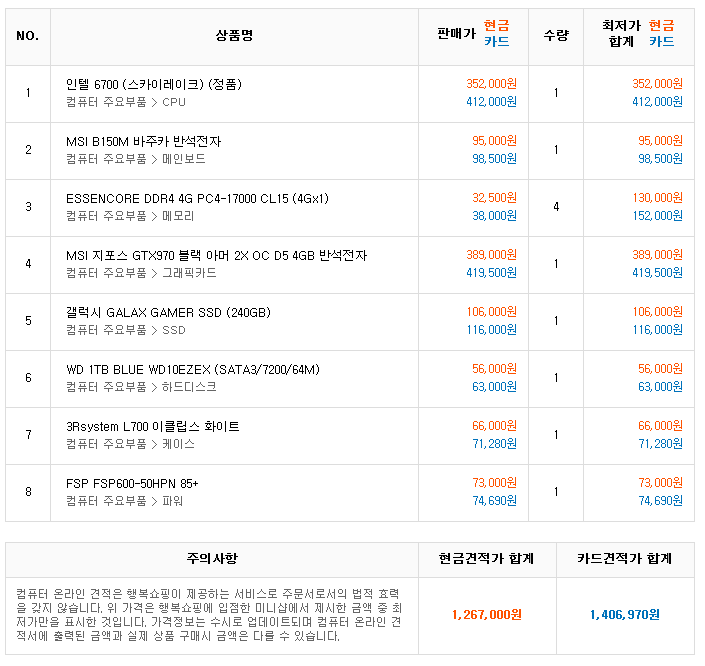Click the quantity 4 for ESSENCORE memory
The image size is (705, 666).
556,207
